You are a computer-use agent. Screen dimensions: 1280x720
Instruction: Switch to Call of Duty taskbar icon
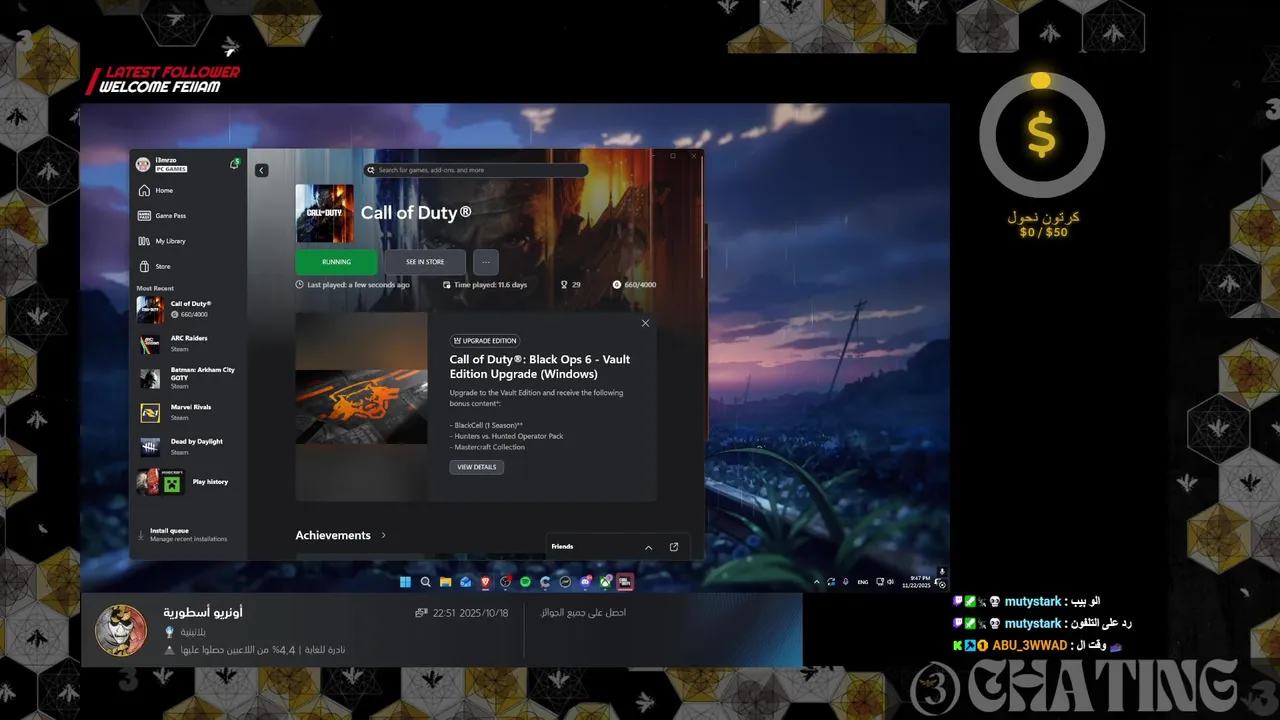tap(625, 581)
